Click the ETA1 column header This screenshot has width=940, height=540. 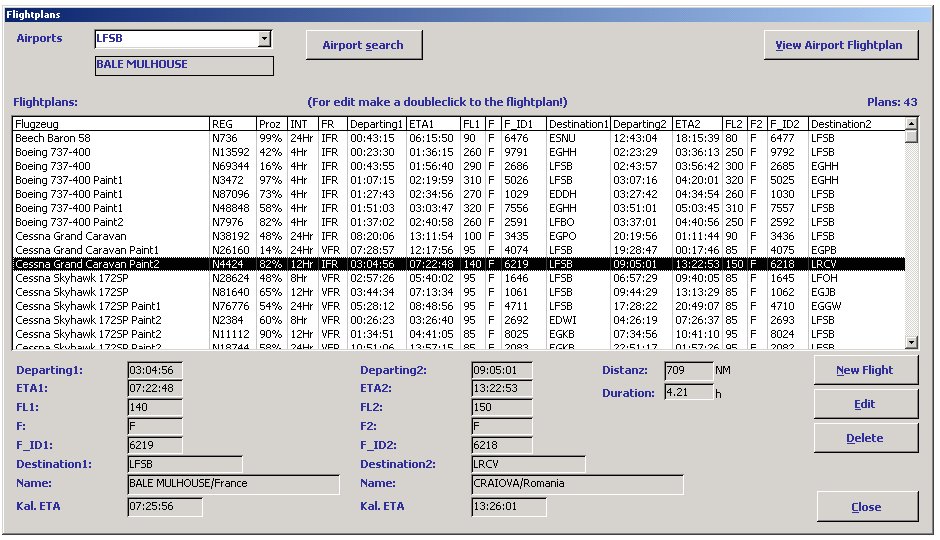click(x=433, y=124)
